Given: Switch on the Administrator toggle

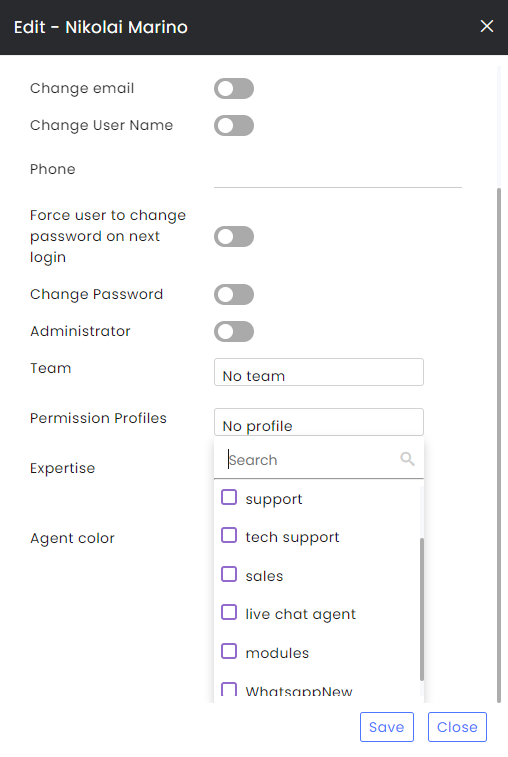Looking at the screenshot, I should point(234,332).
